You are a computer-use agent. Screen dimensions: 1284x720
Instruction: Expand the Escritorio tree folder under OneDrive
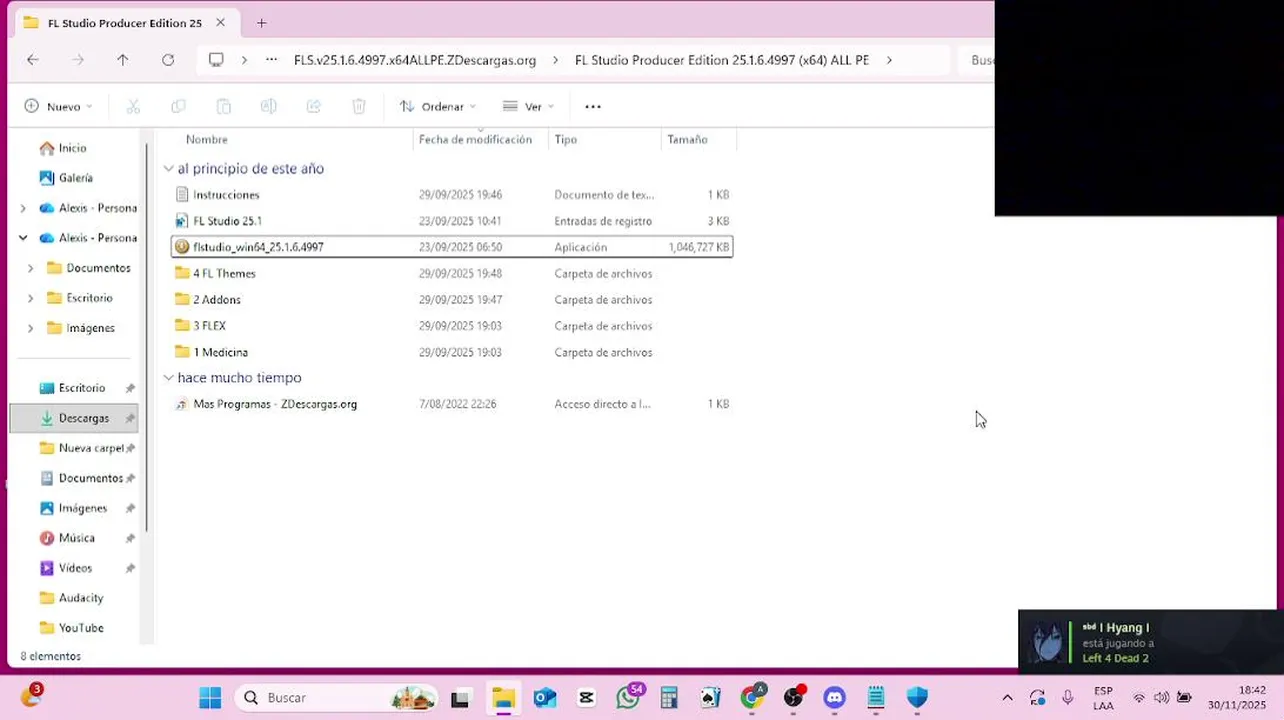click(30, 298)
